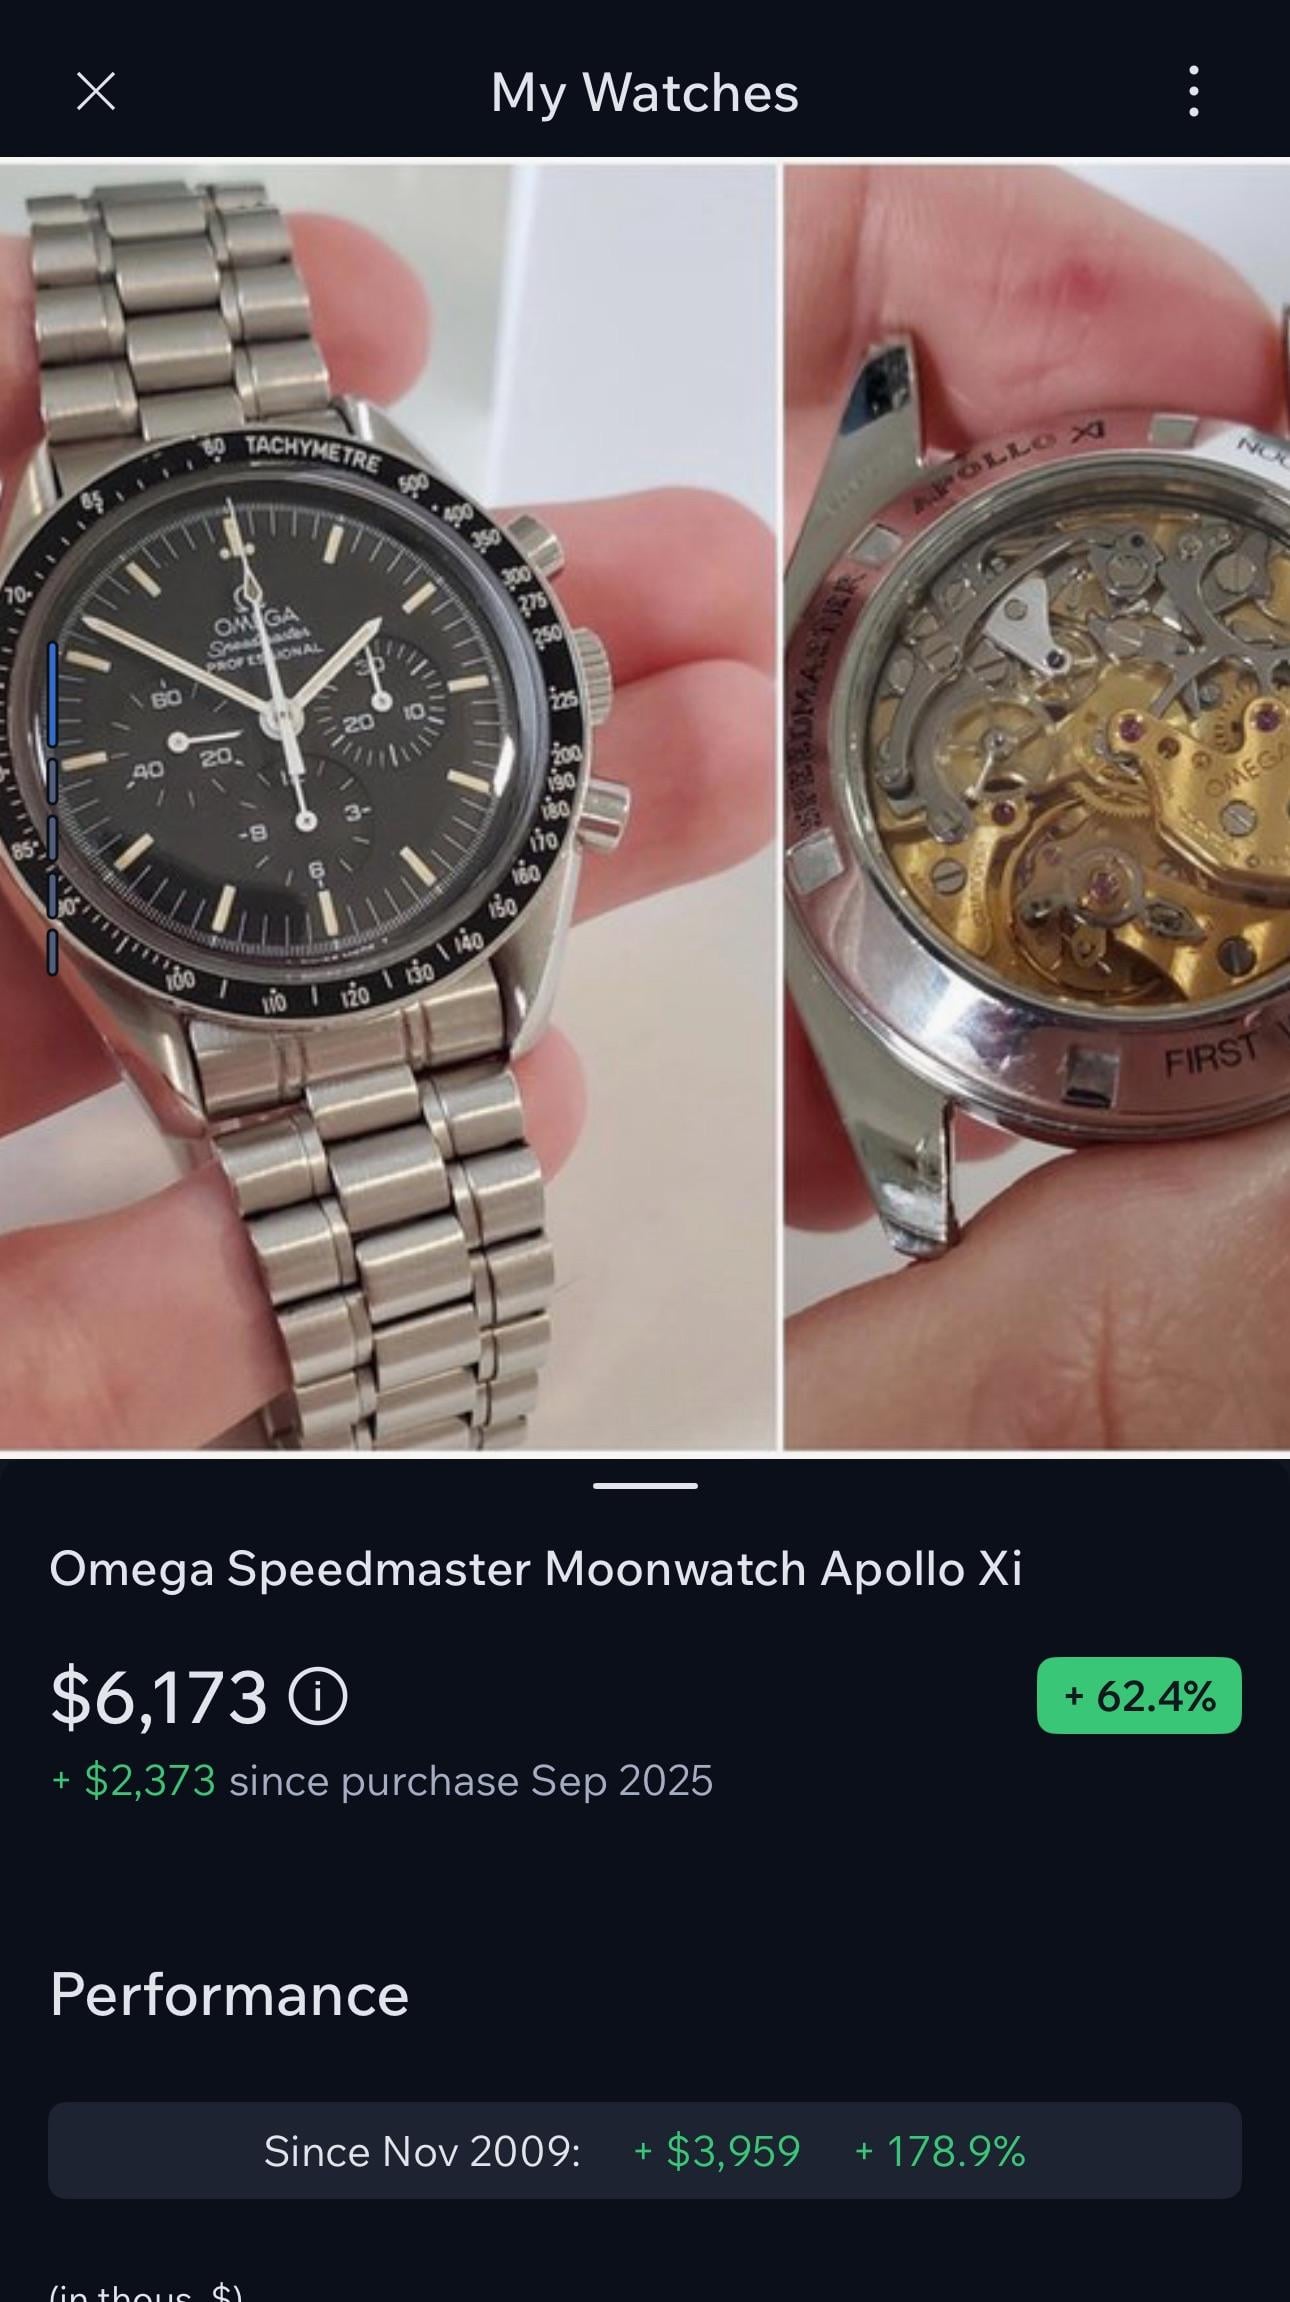Tap the $6,173 current value
The image size is (1290, 2302).
[159, 1697]
